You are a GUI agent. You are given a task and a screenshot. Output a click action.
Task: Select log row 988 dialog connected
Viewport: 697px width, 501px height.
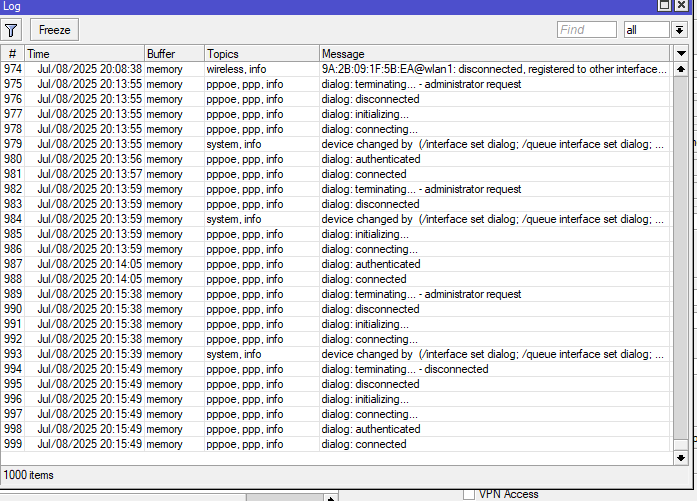click(x=336, y=279)
